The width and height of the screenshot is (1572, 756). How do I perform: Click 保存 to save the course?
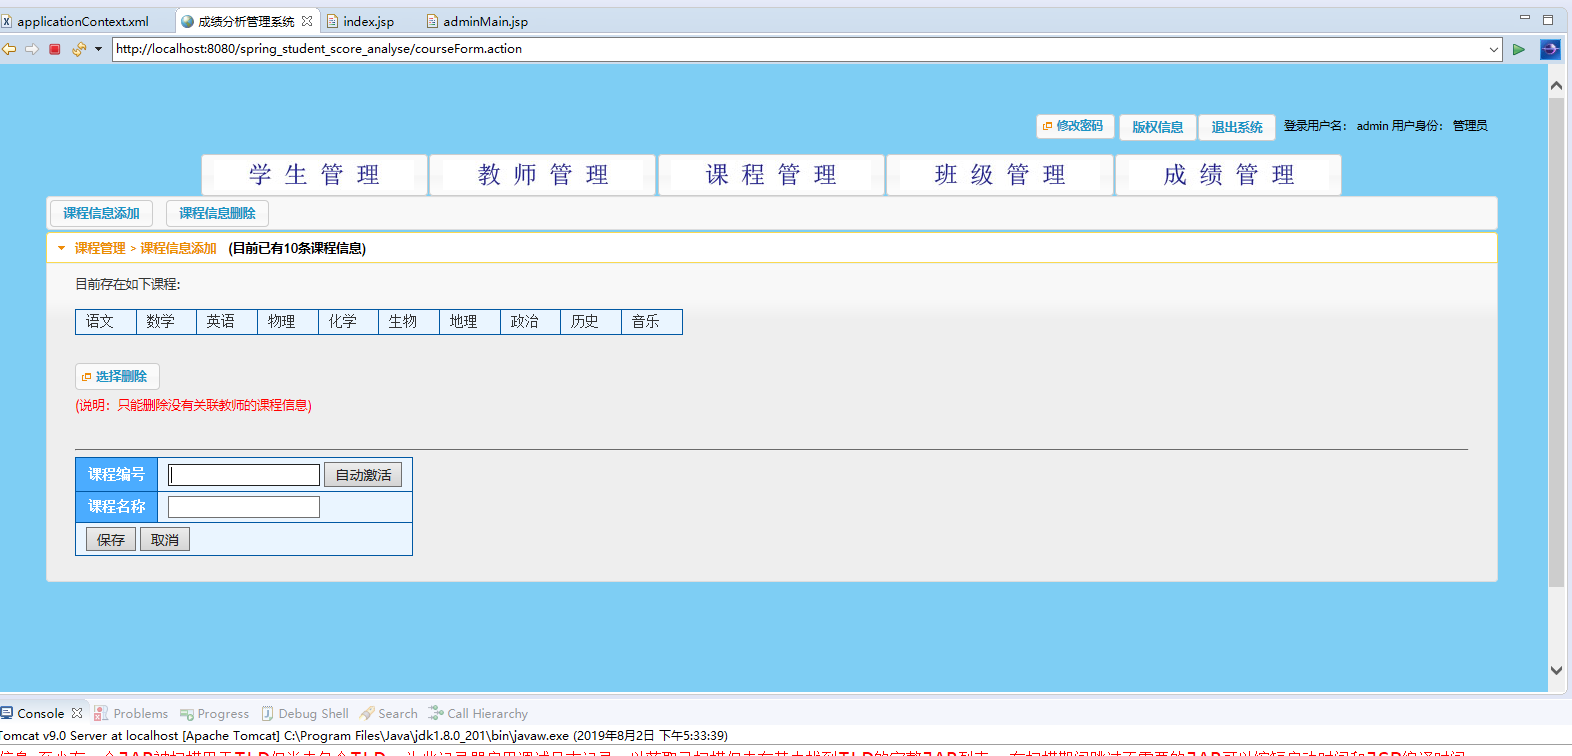[x=111, y=540]
